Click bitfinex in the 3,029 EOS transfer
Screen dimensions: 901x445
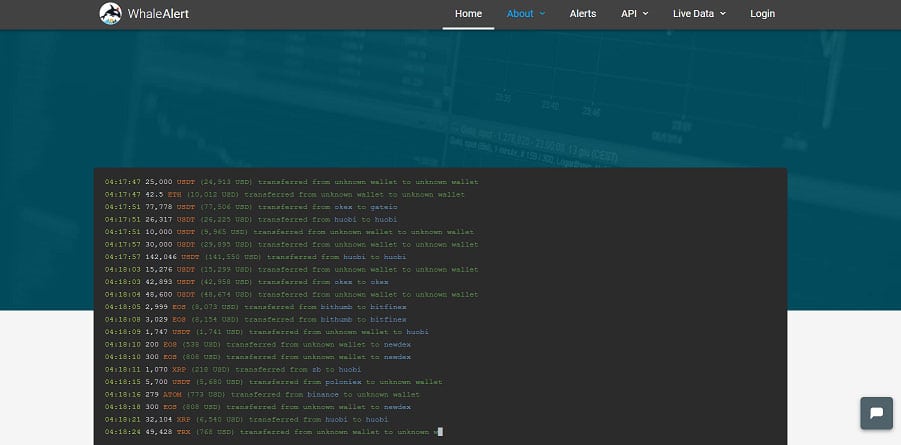point(387,319)
